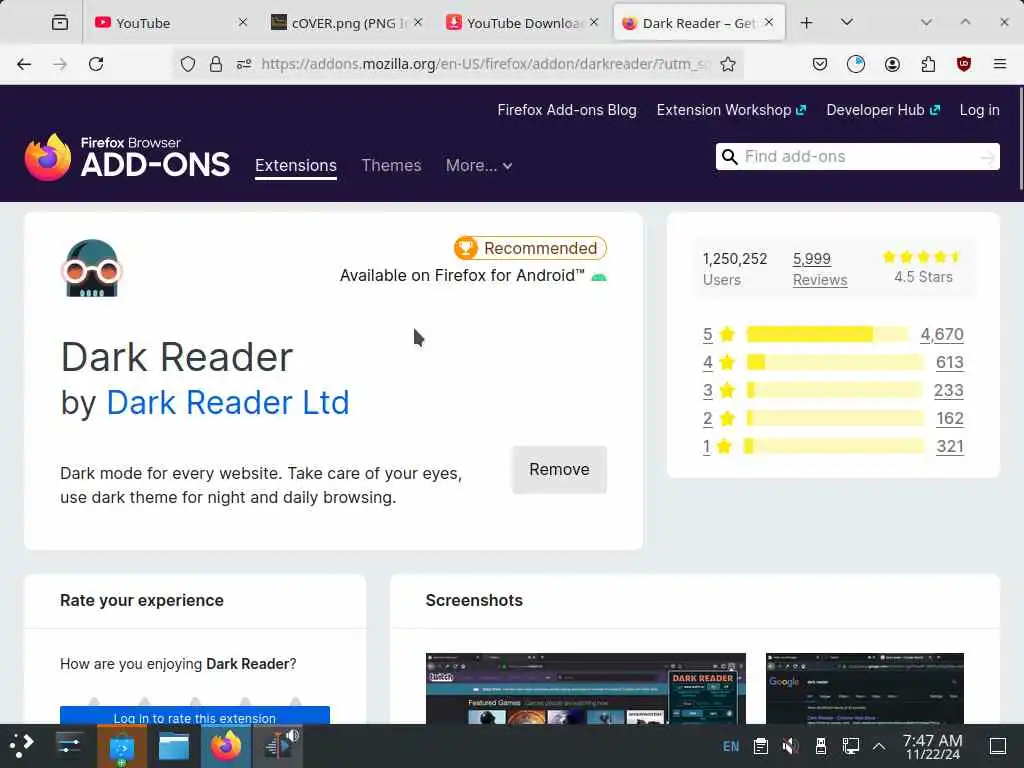Open the Firefox account icon
Screen dimensions: 1024x768
click(x=892, y=64)
